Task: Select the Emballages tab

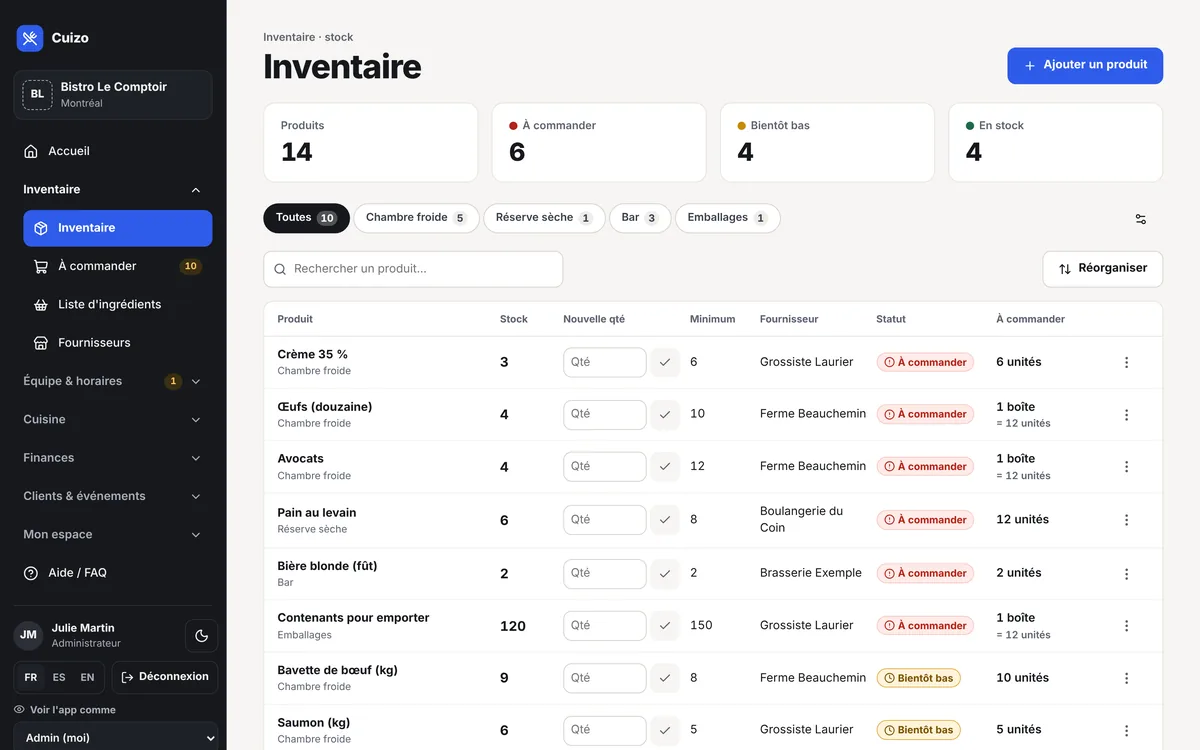Action: pyautogui.click(x=727, y=218)
